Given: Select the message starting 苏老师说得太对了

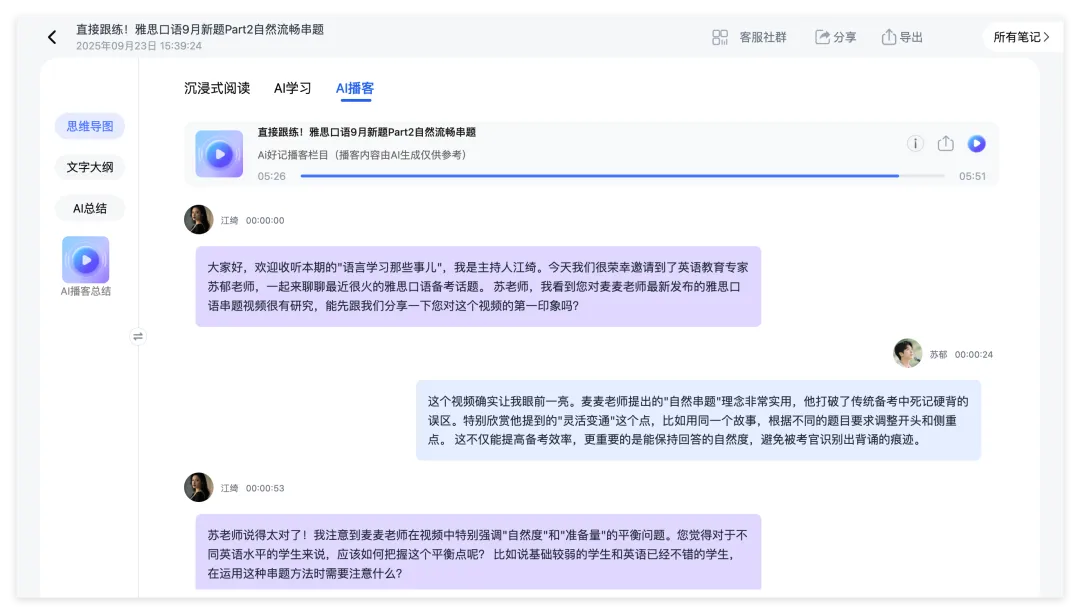Looking at the screenshot, I should click(x=478, y=553).
